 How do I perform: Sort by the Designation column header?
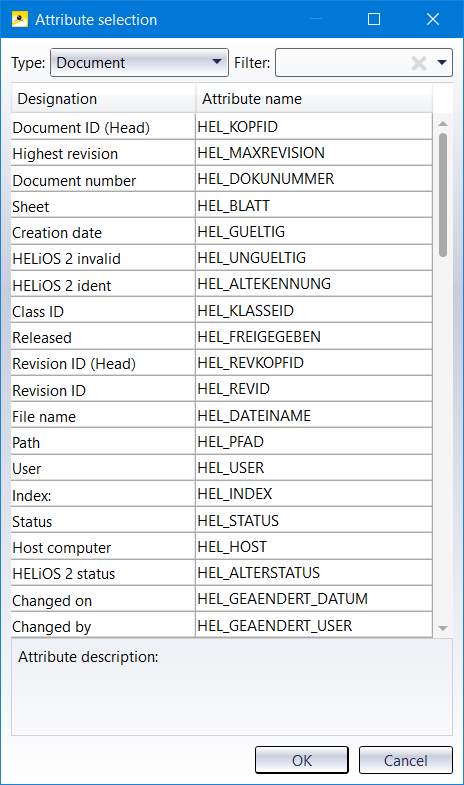103,99
